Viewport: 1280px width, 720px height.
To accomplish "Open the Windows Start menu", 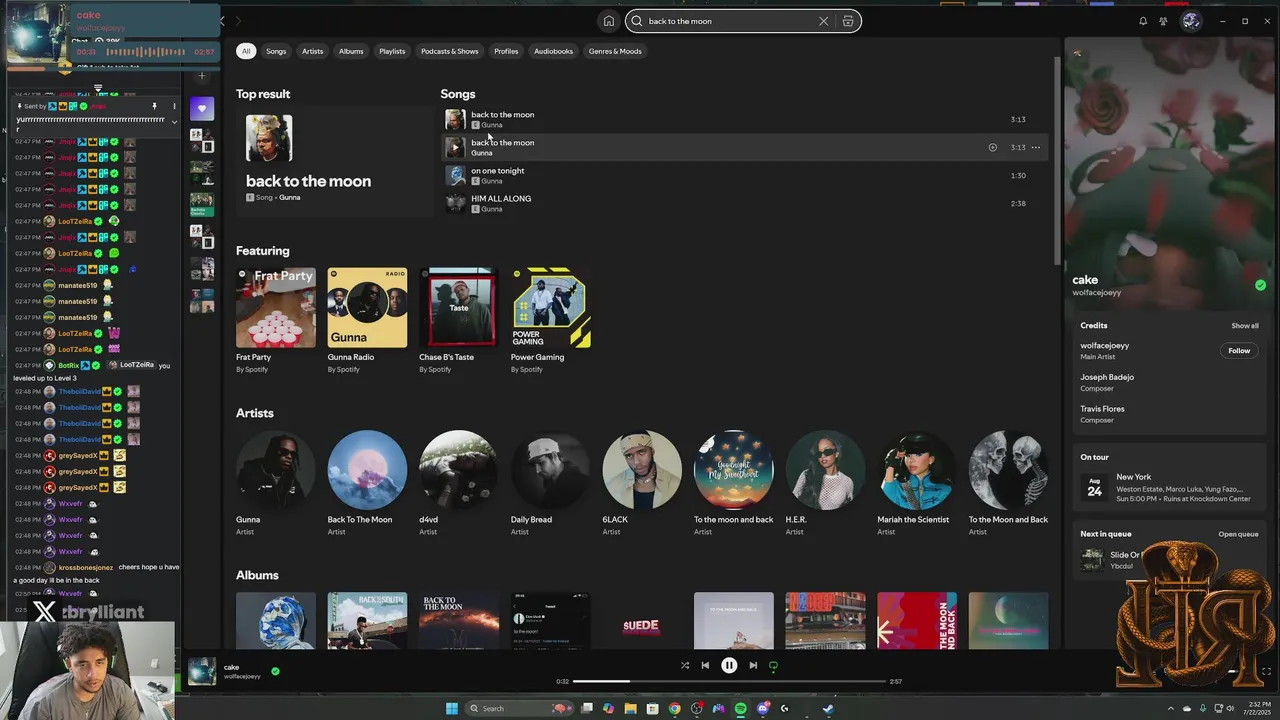I will pyautogui.click(x=452, y=708).
